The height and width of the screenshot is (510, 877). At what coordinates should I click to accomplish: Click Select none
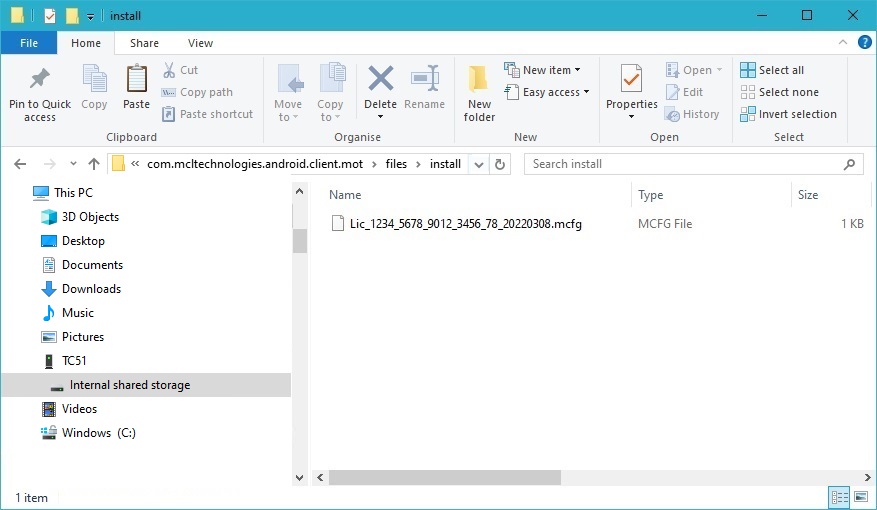click(779, 92)
